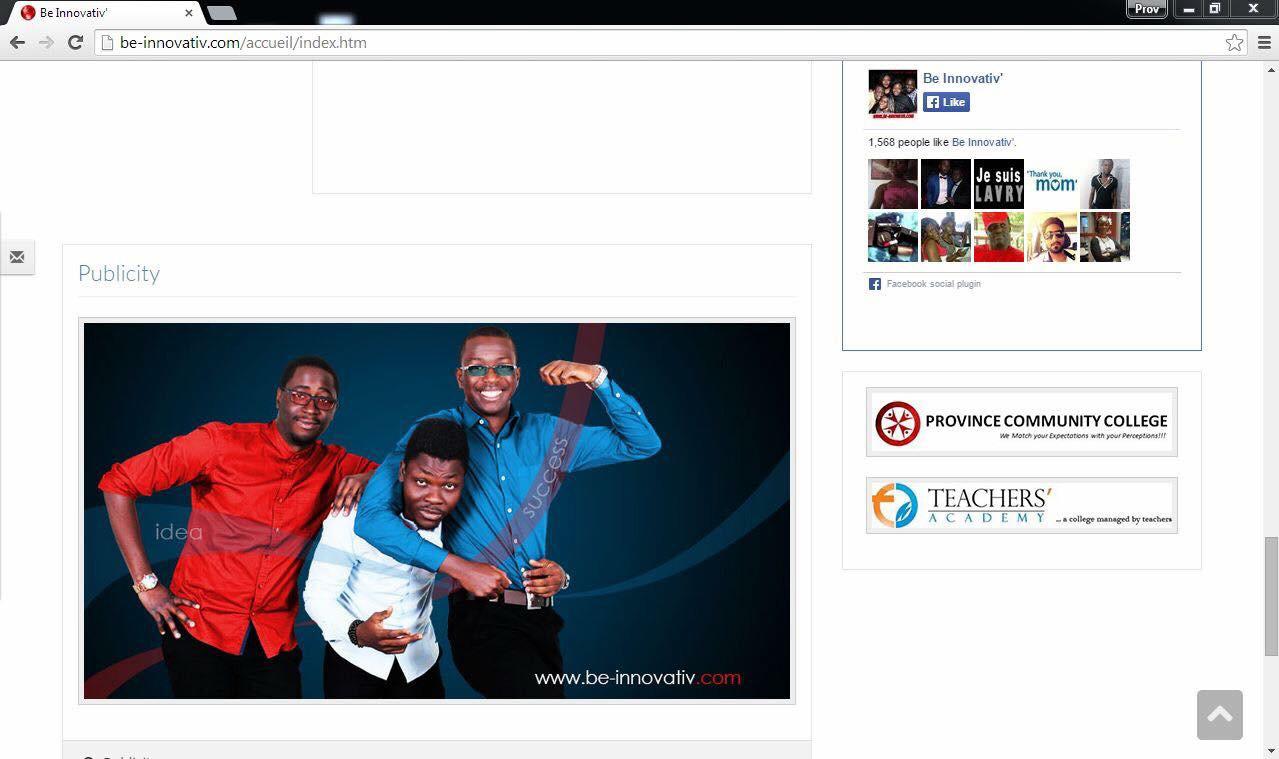Click the page icon in address bar
Image resolution: width=1279 pixels, height=759 pixels.
coord(107,42)
